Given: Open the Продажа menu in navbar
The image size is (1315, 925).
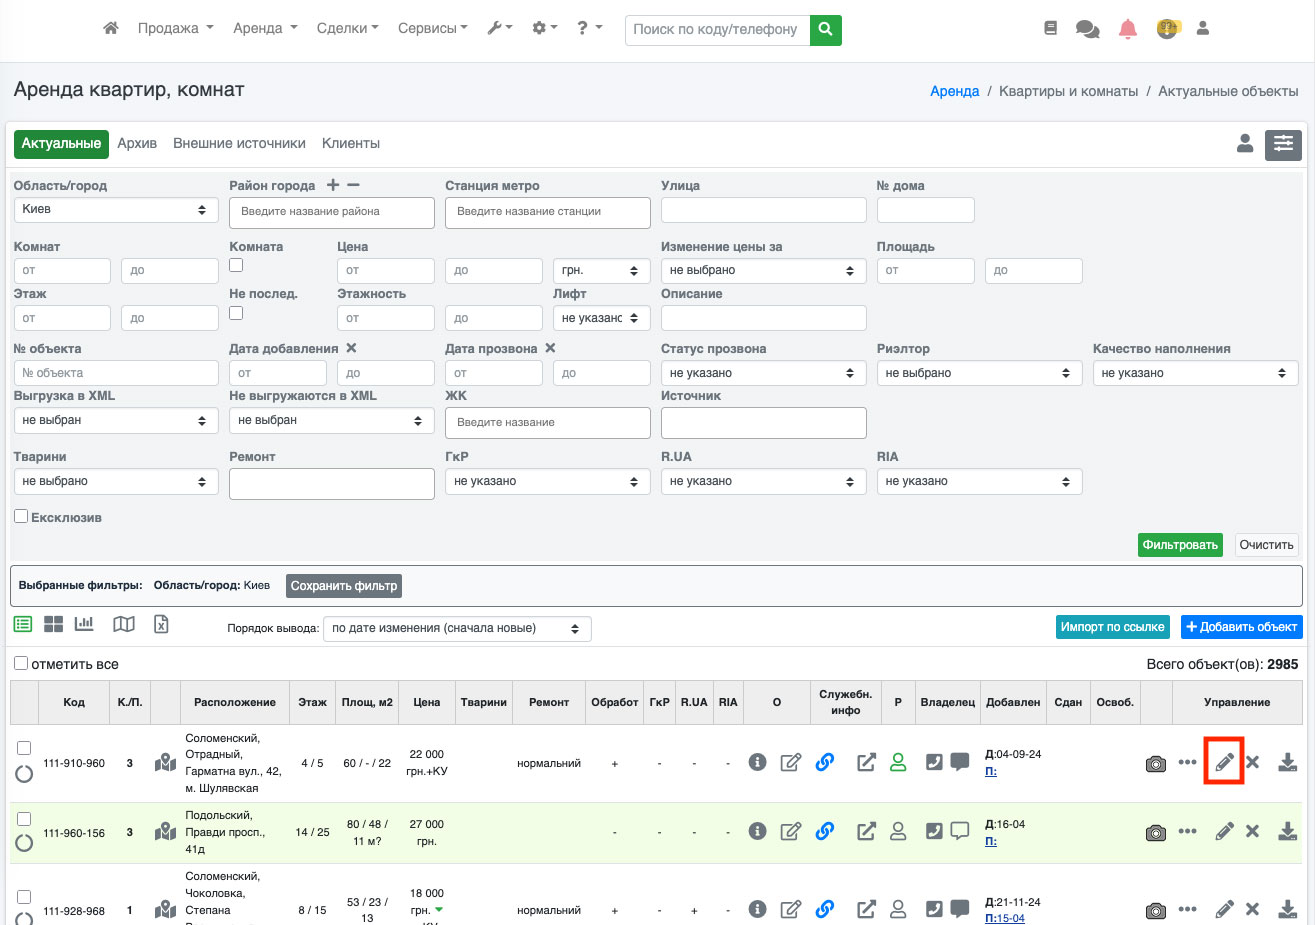Looking at the screenshot, I should [x=175, y=29].
